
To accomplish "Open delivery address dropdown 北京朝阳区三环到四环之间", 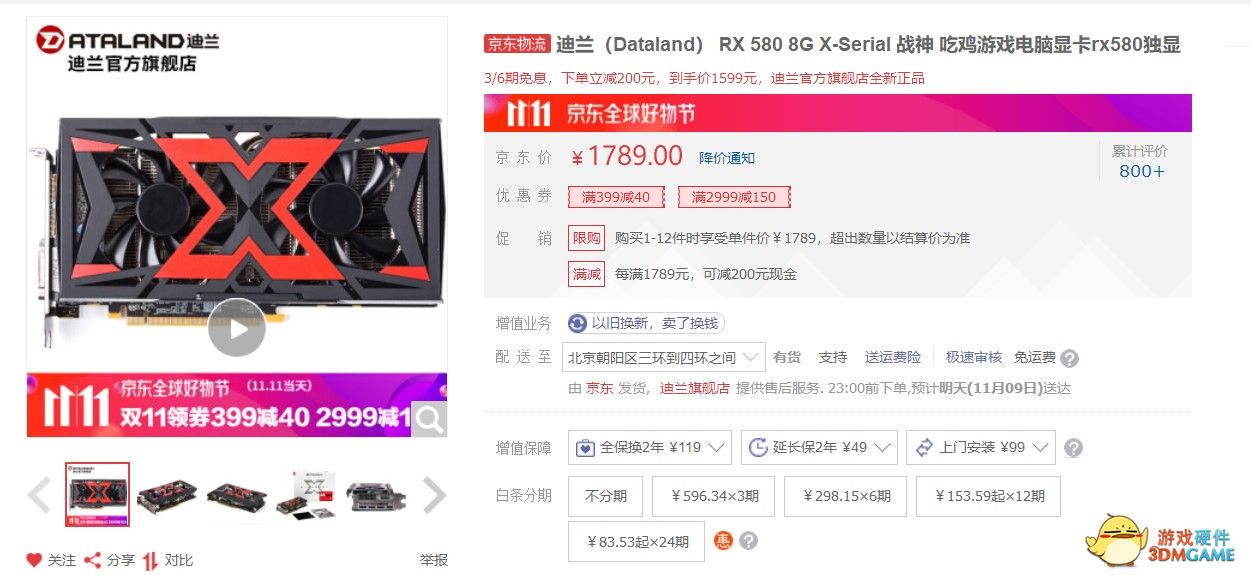I will coord(664,357).
